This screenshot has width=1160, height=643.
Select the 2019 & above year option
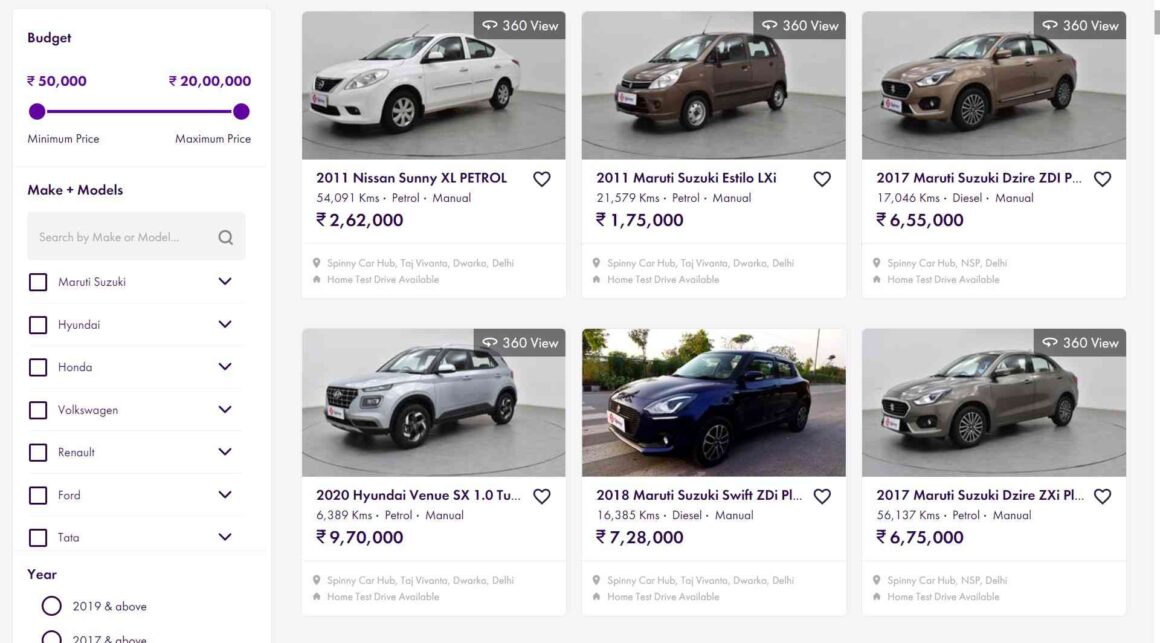click(x=52, y=606)
